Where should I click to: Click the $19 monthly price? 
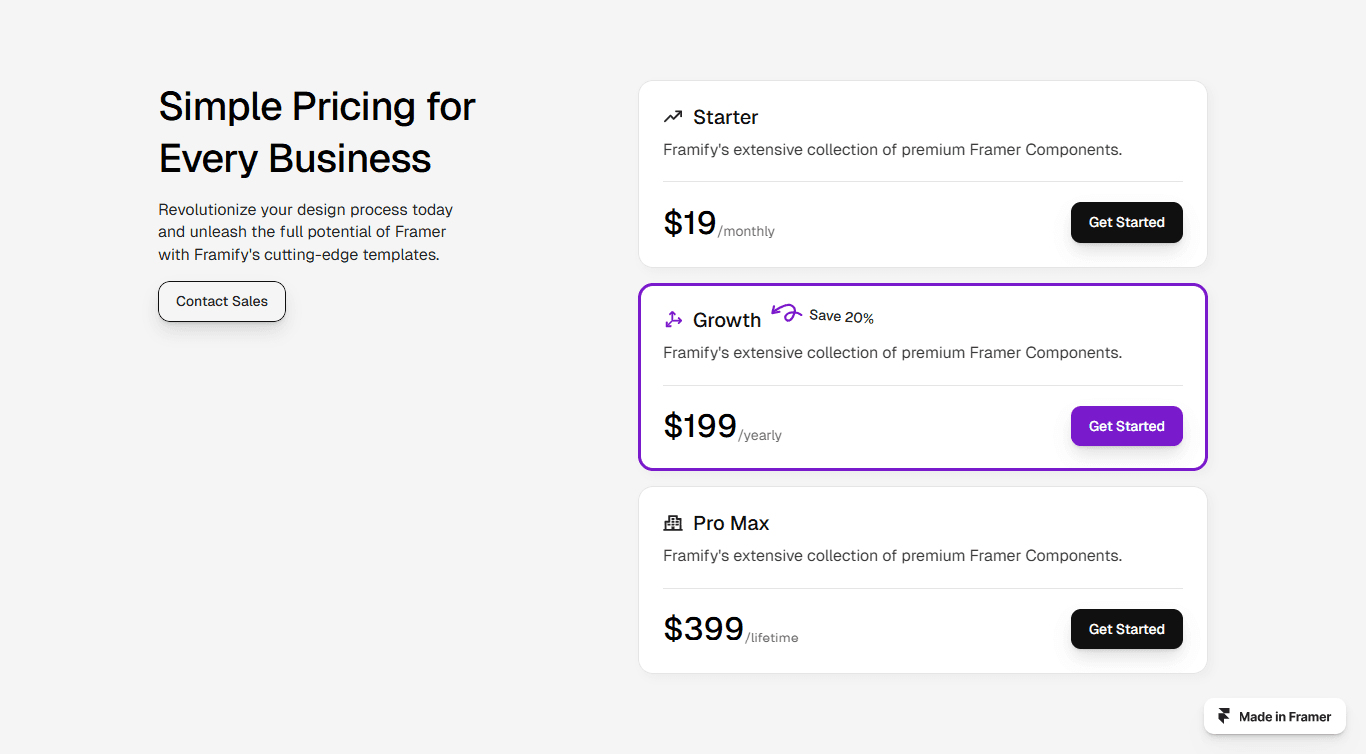[719, 223]
